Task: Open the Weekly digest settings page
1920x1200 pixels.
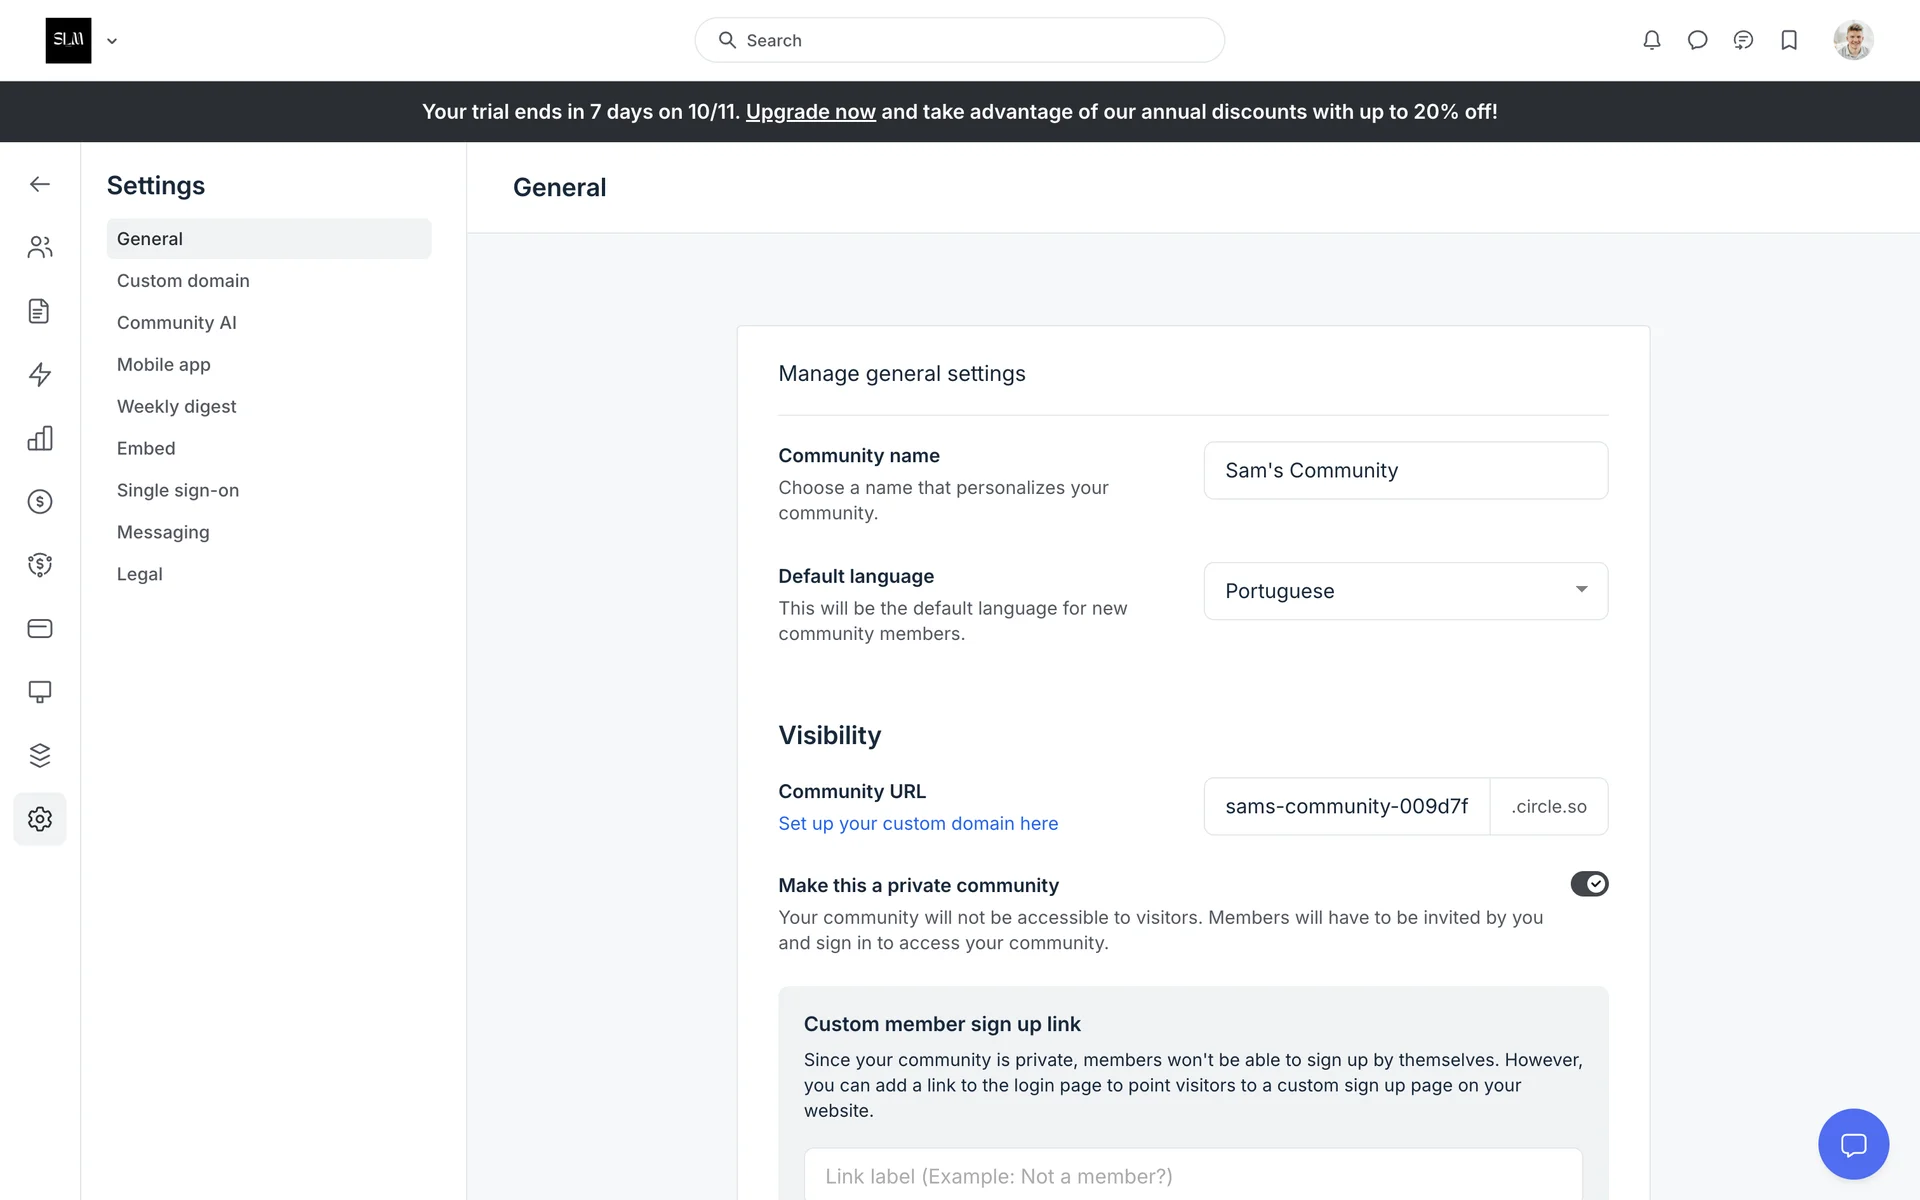Action: (176, 407)
